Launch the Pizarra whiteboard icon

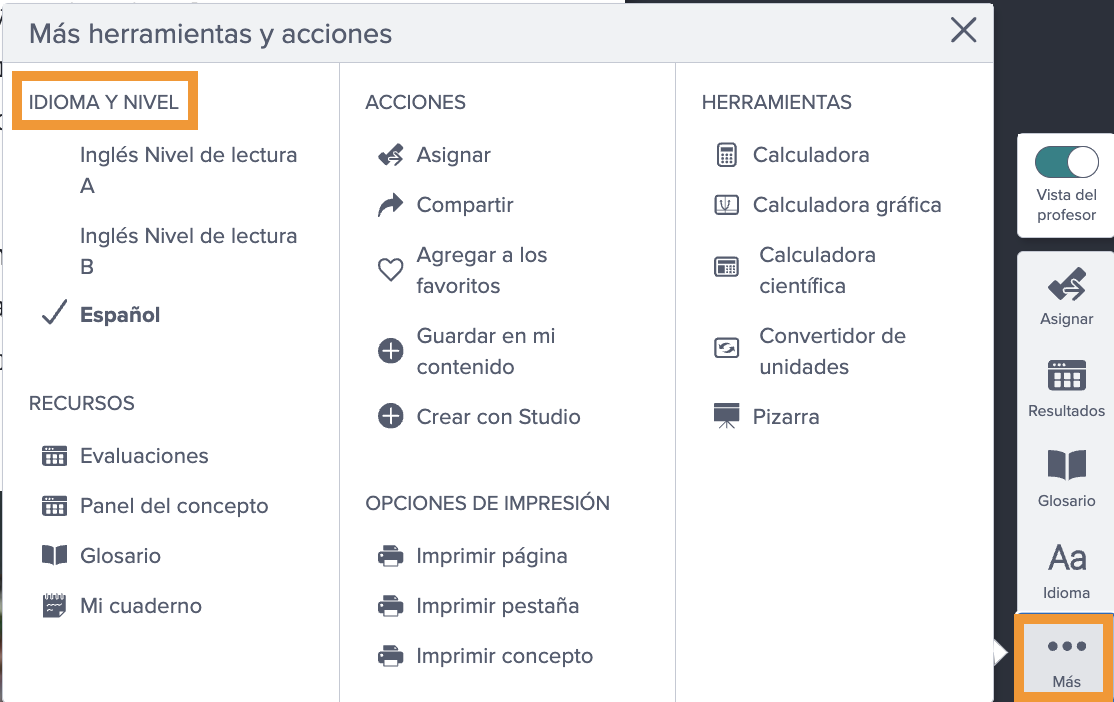[726, 416]
